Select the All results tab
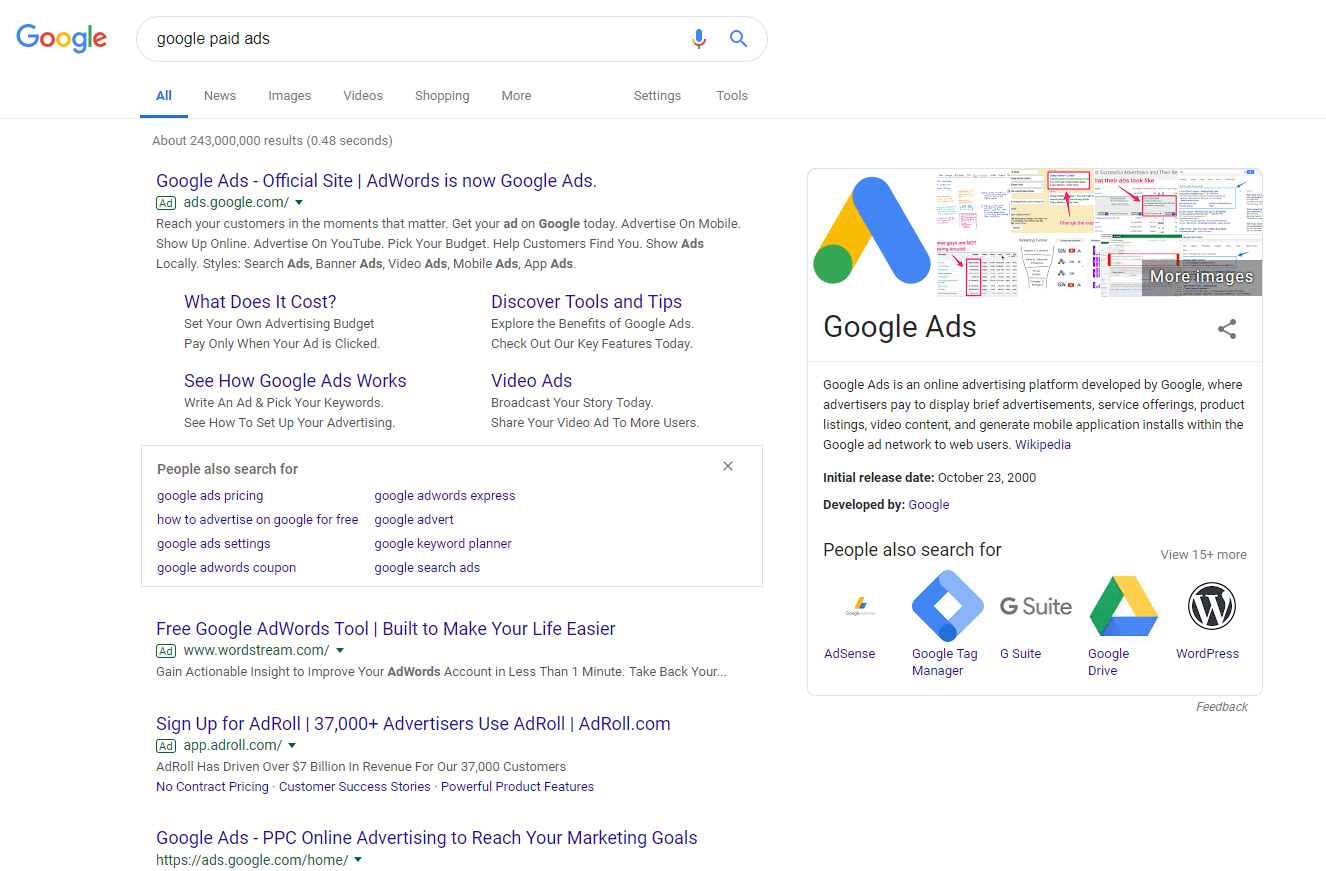1326x871 pixels. point(164,96)
